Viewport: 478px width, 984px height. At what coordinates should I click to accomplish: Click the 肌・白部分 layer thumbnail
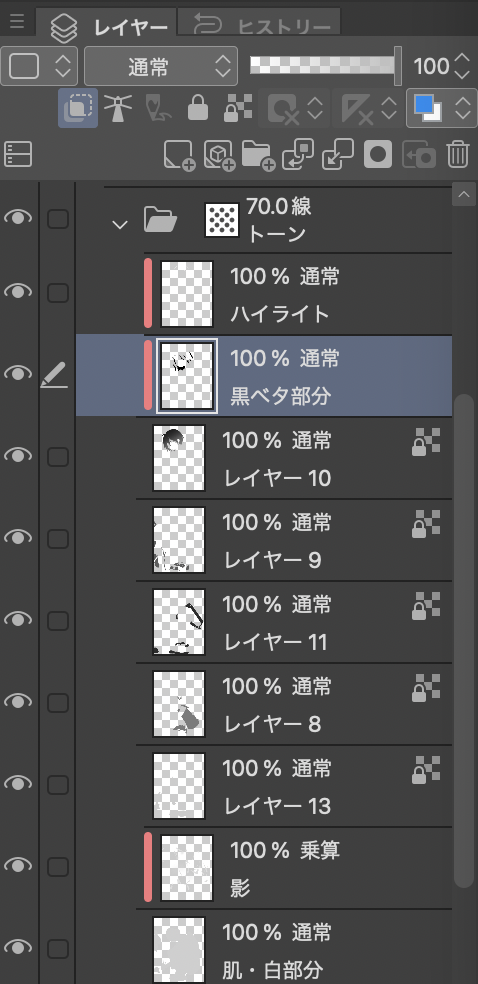click(179, 948)
